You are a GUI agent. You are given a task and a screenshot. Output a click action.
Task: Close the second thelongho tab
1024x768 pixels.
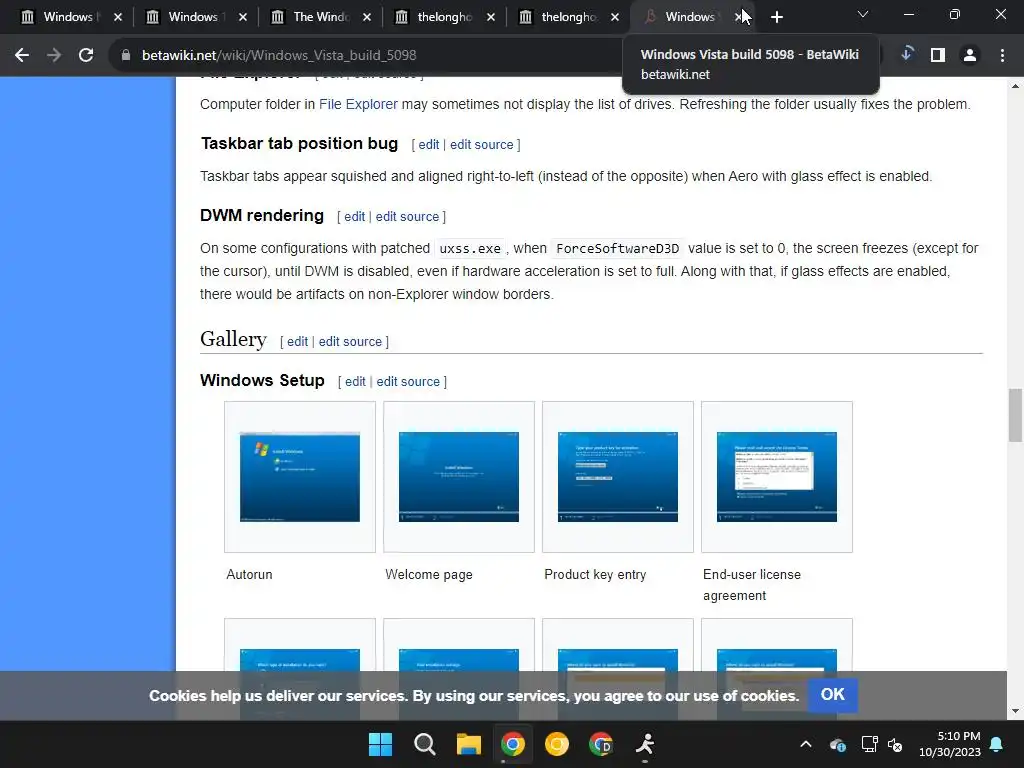click(615, 17)
